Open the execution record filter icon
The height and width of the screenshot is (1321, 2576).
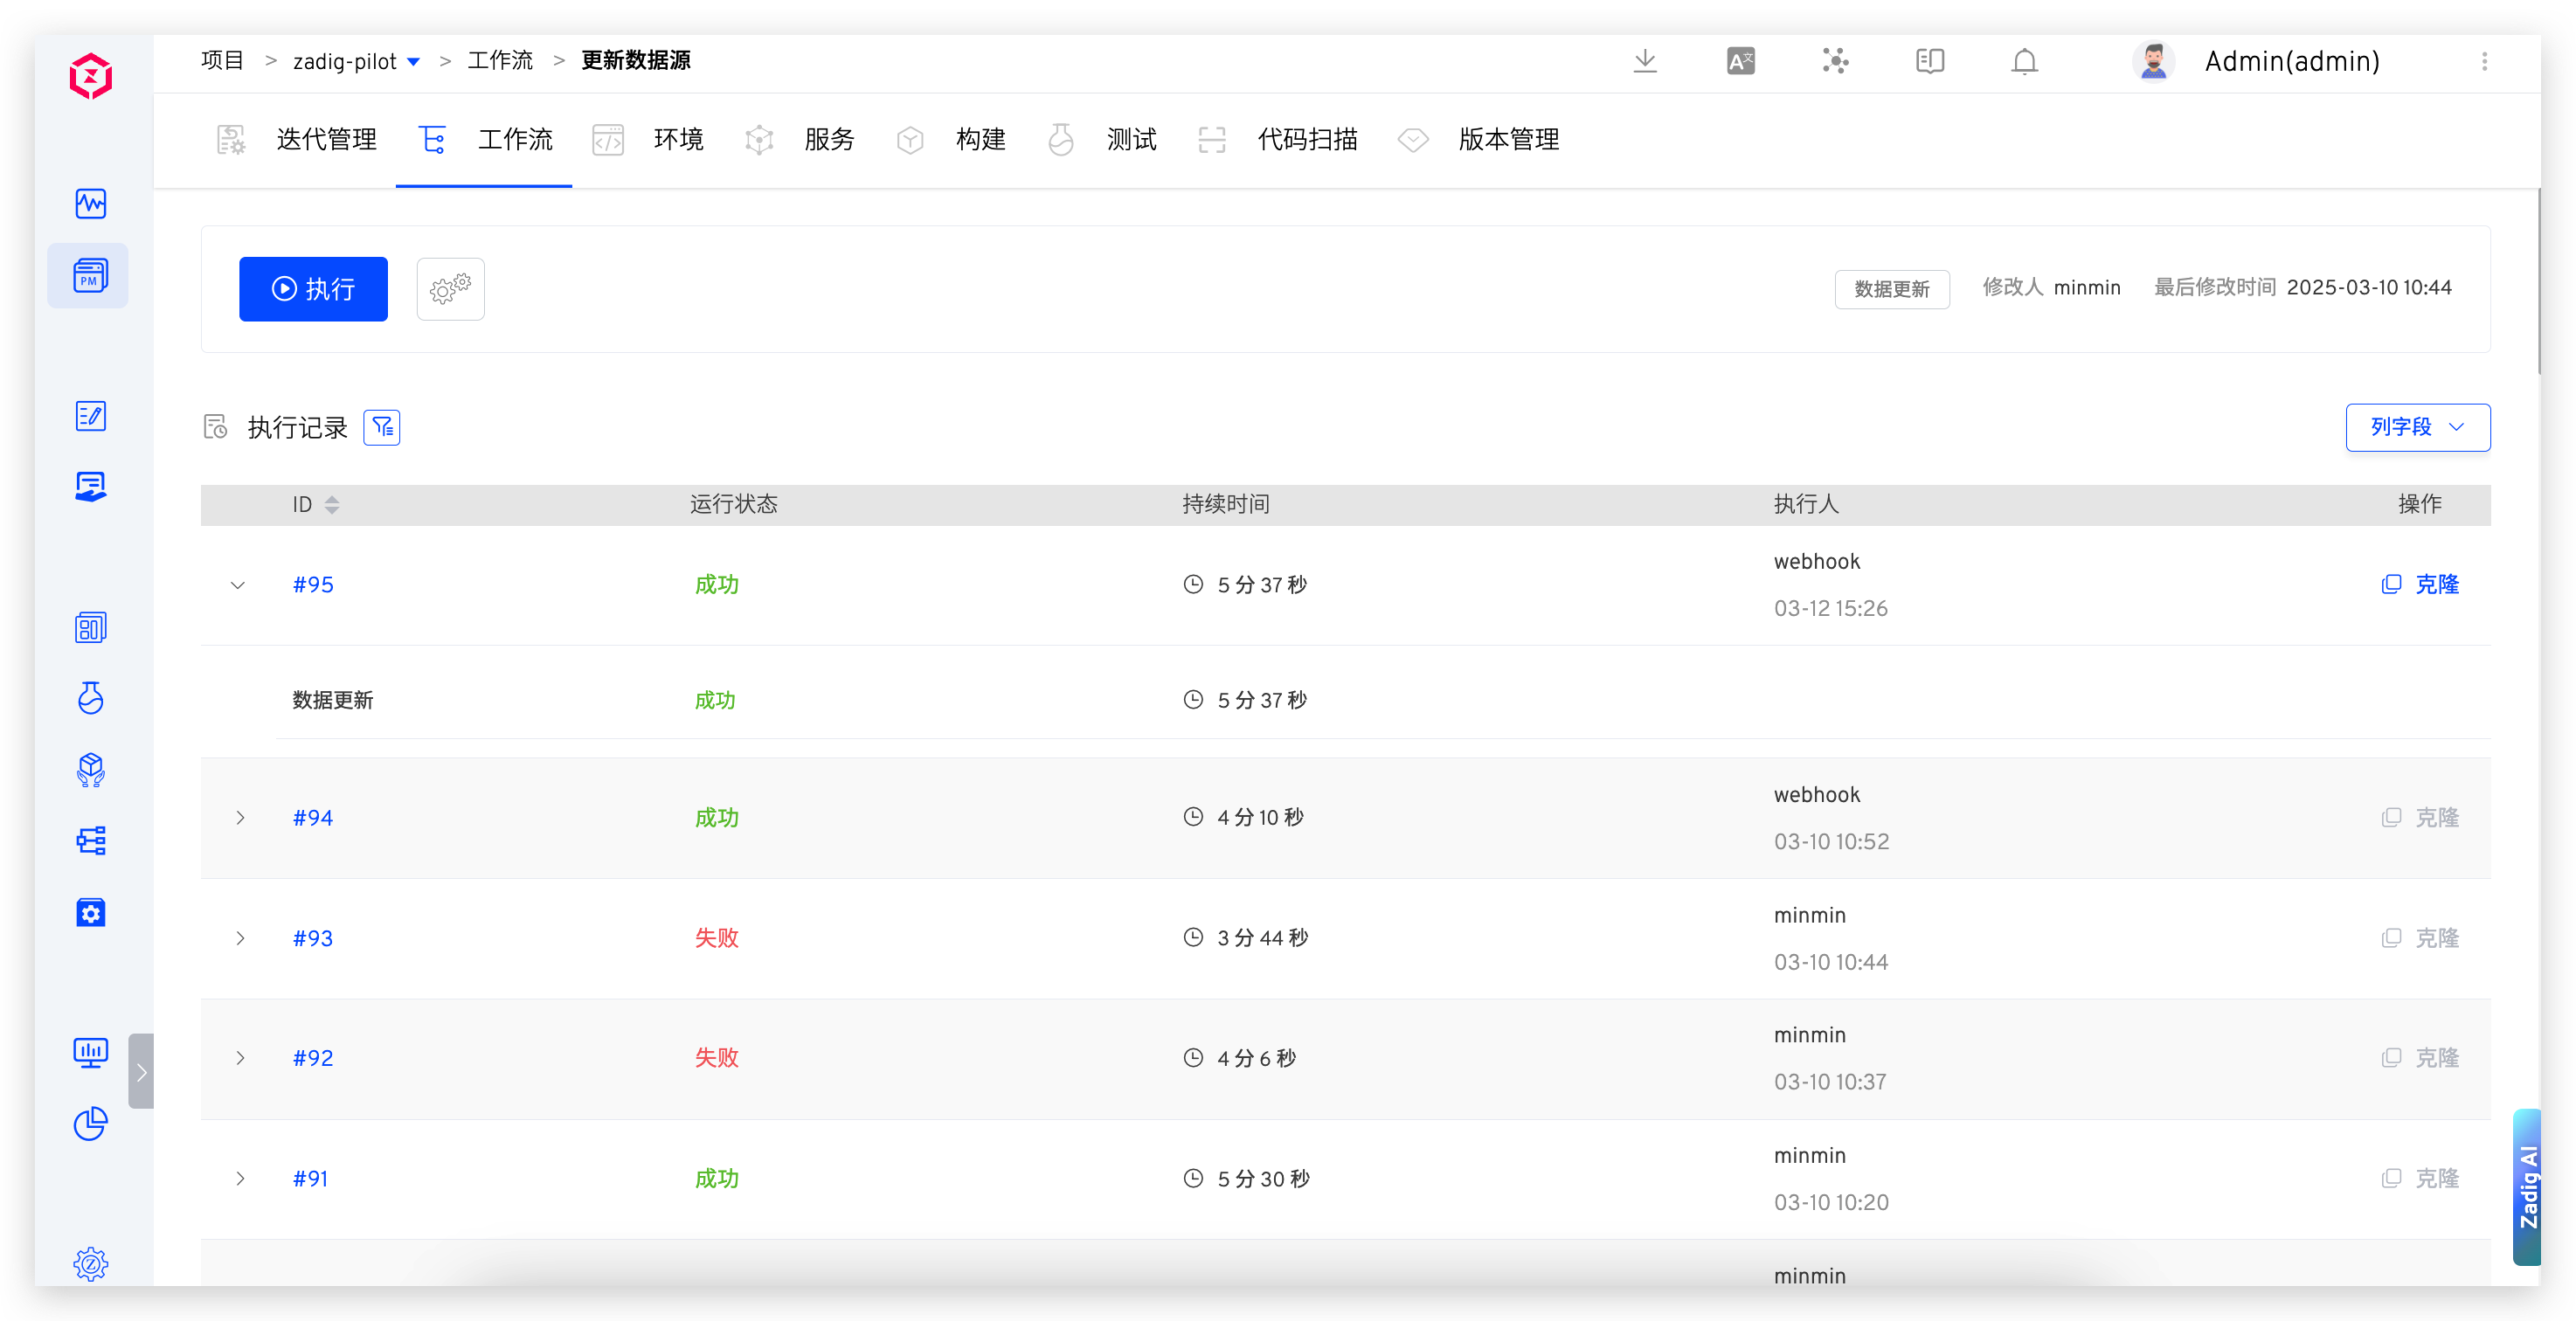(382, 428)
